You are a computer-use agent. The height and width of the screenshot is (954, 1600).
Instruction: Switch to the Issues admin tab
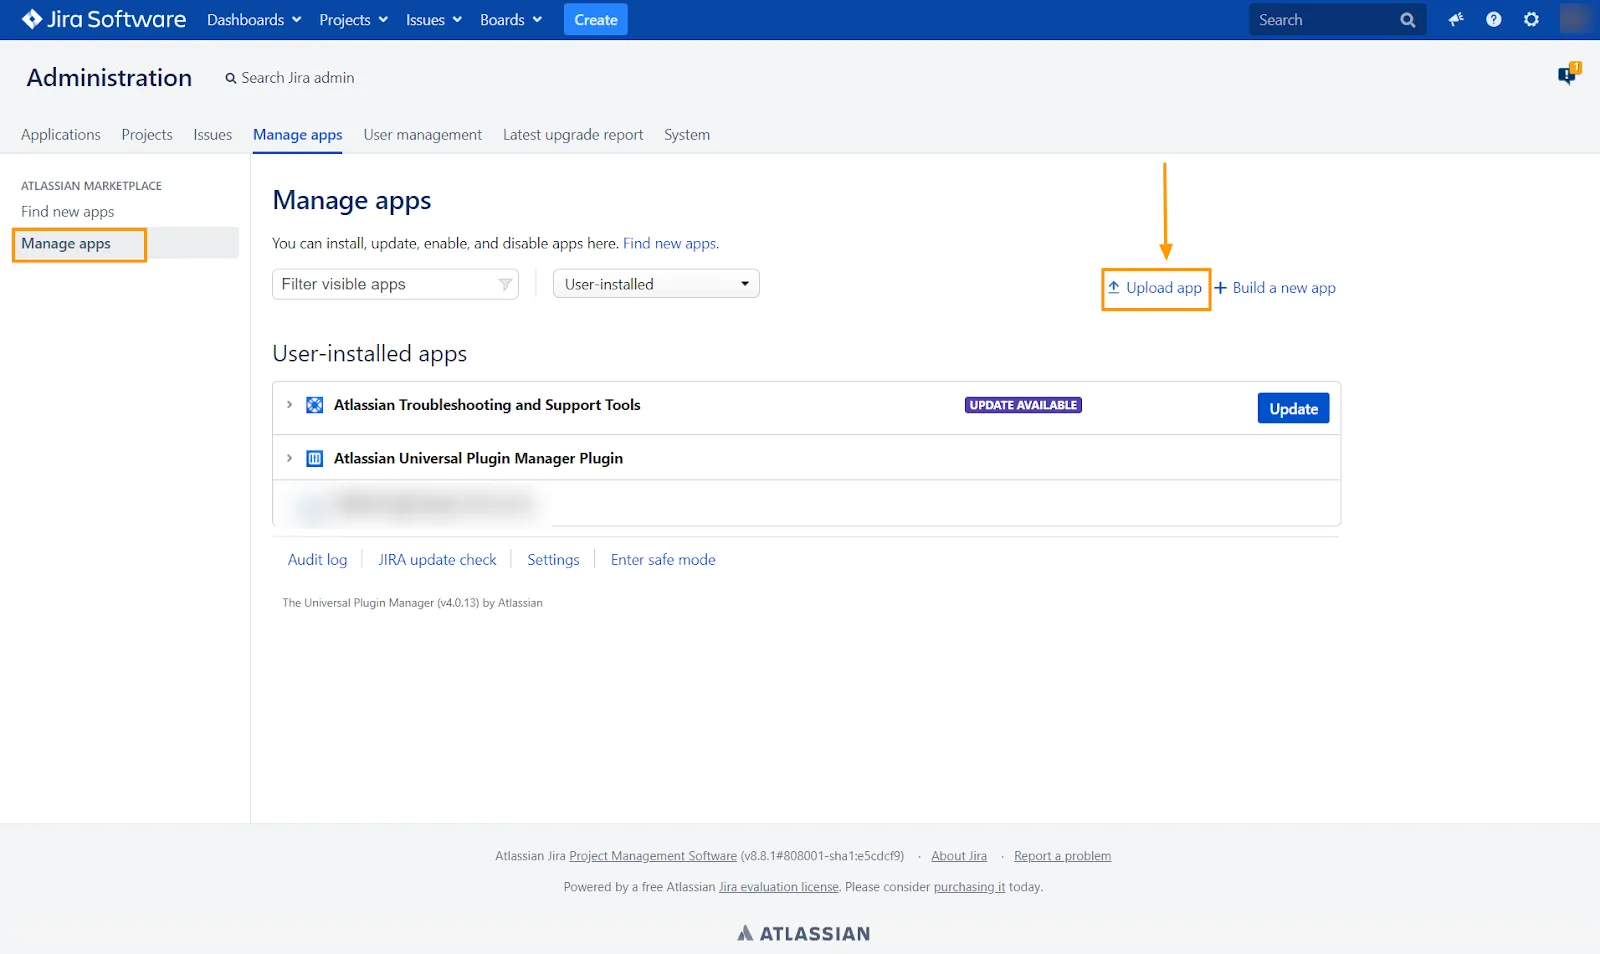212,135
